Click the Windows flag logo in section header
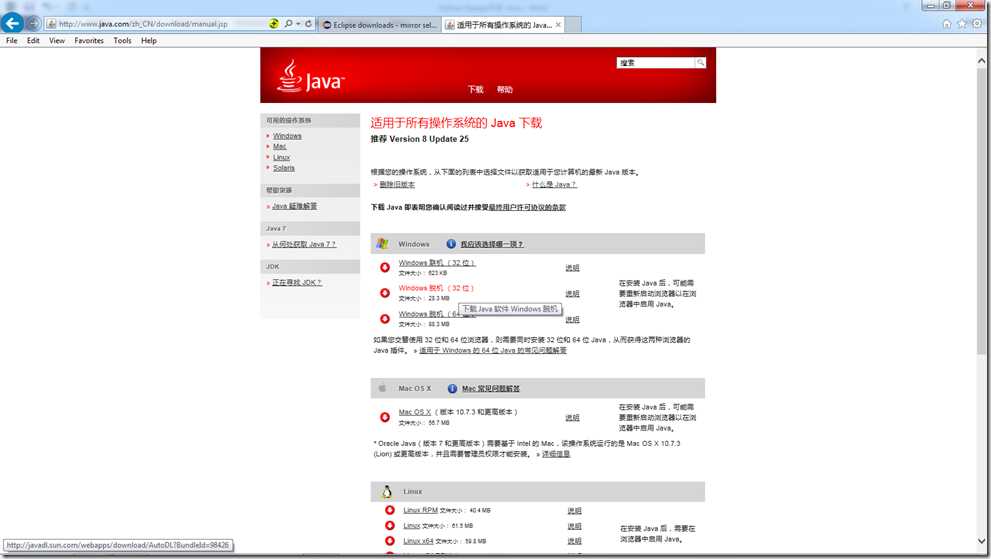 click(x=382, y=243)
